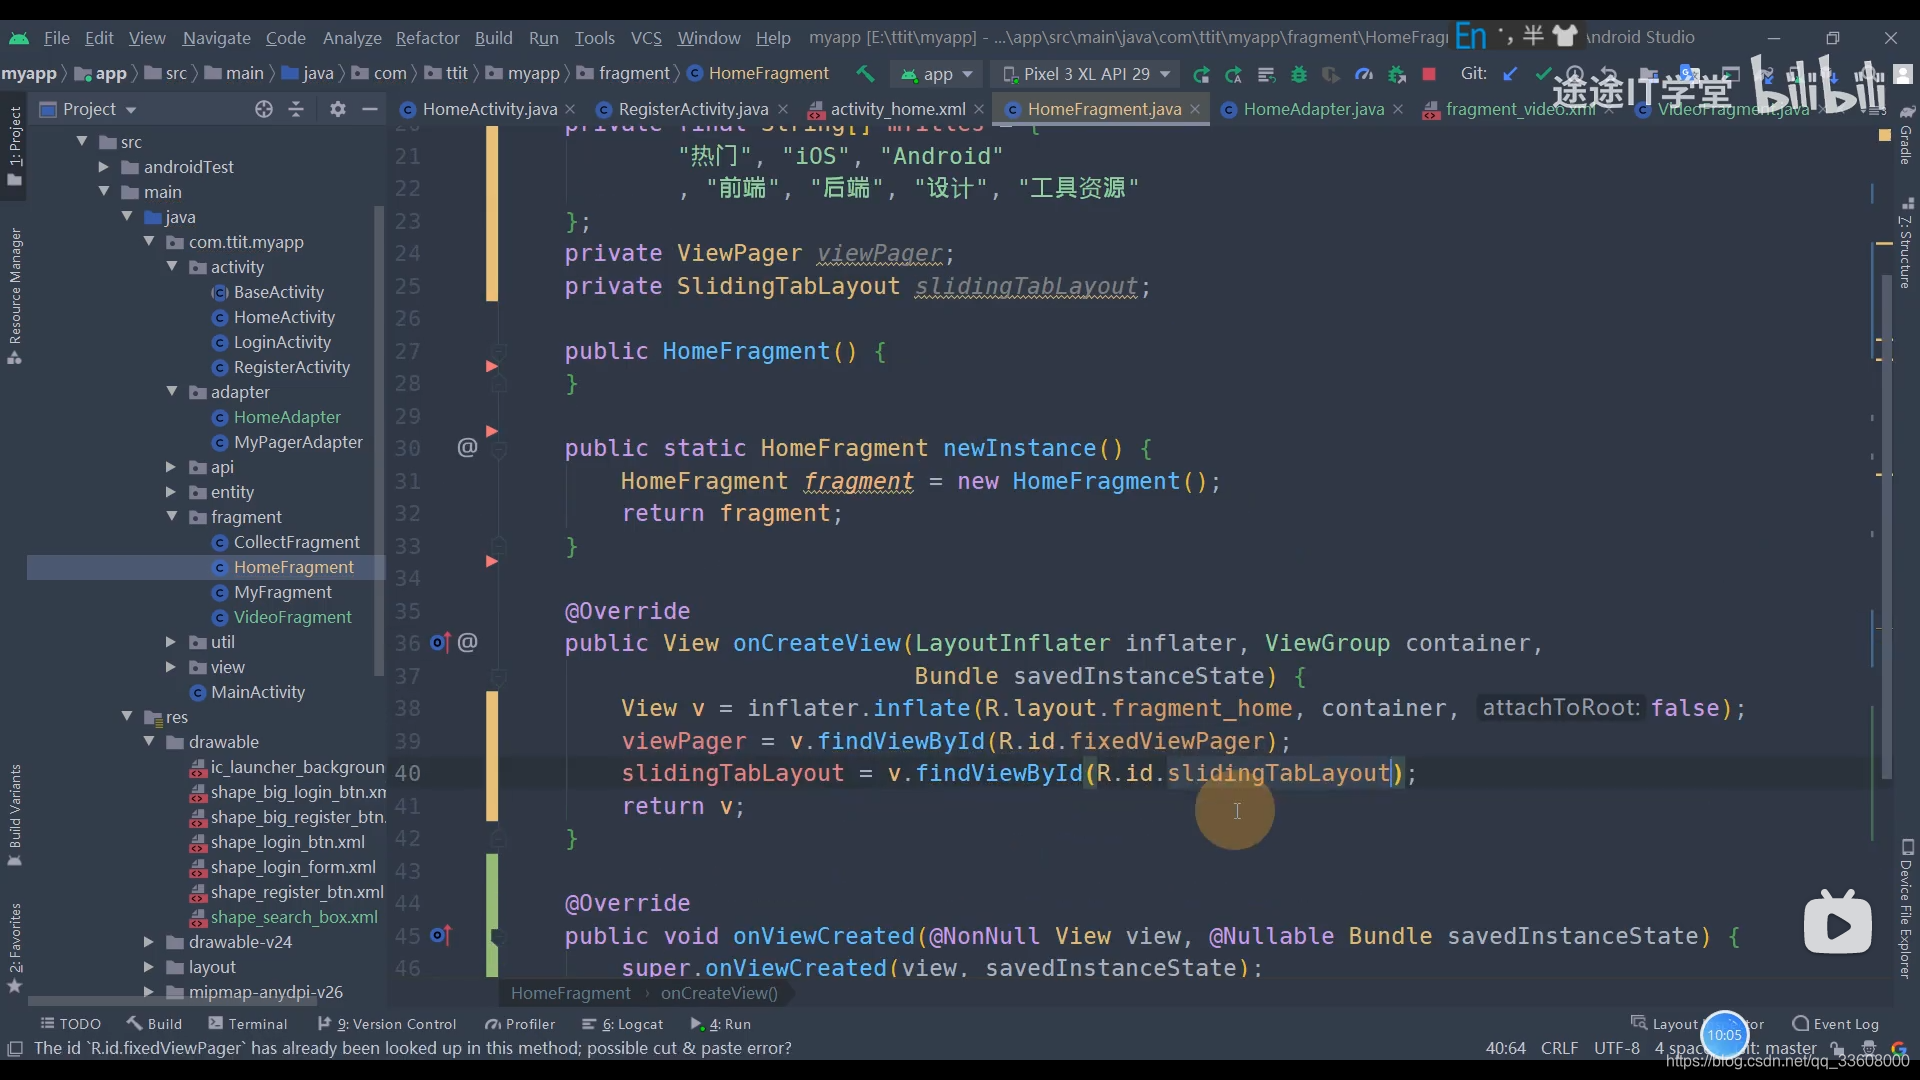The width and height of the screenshot is (1920, 1080).
Task: Open the TODO tool window
Action: click(x=71, y=1024)
